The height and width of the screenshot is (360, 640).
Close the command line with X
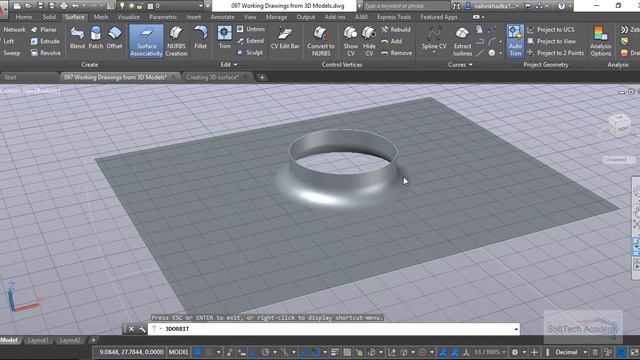(131, 329)
